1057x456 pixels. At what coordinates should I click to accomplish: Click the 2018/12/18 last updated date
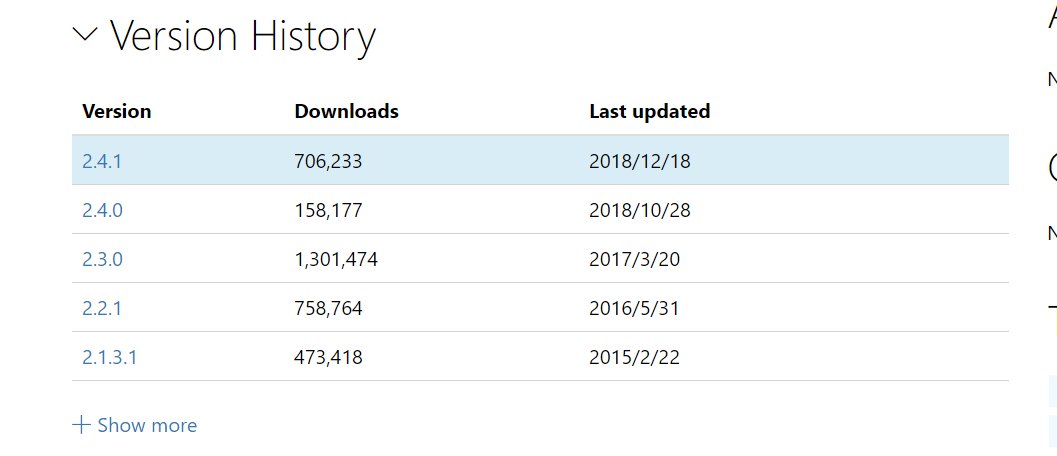tap(640, 161)
